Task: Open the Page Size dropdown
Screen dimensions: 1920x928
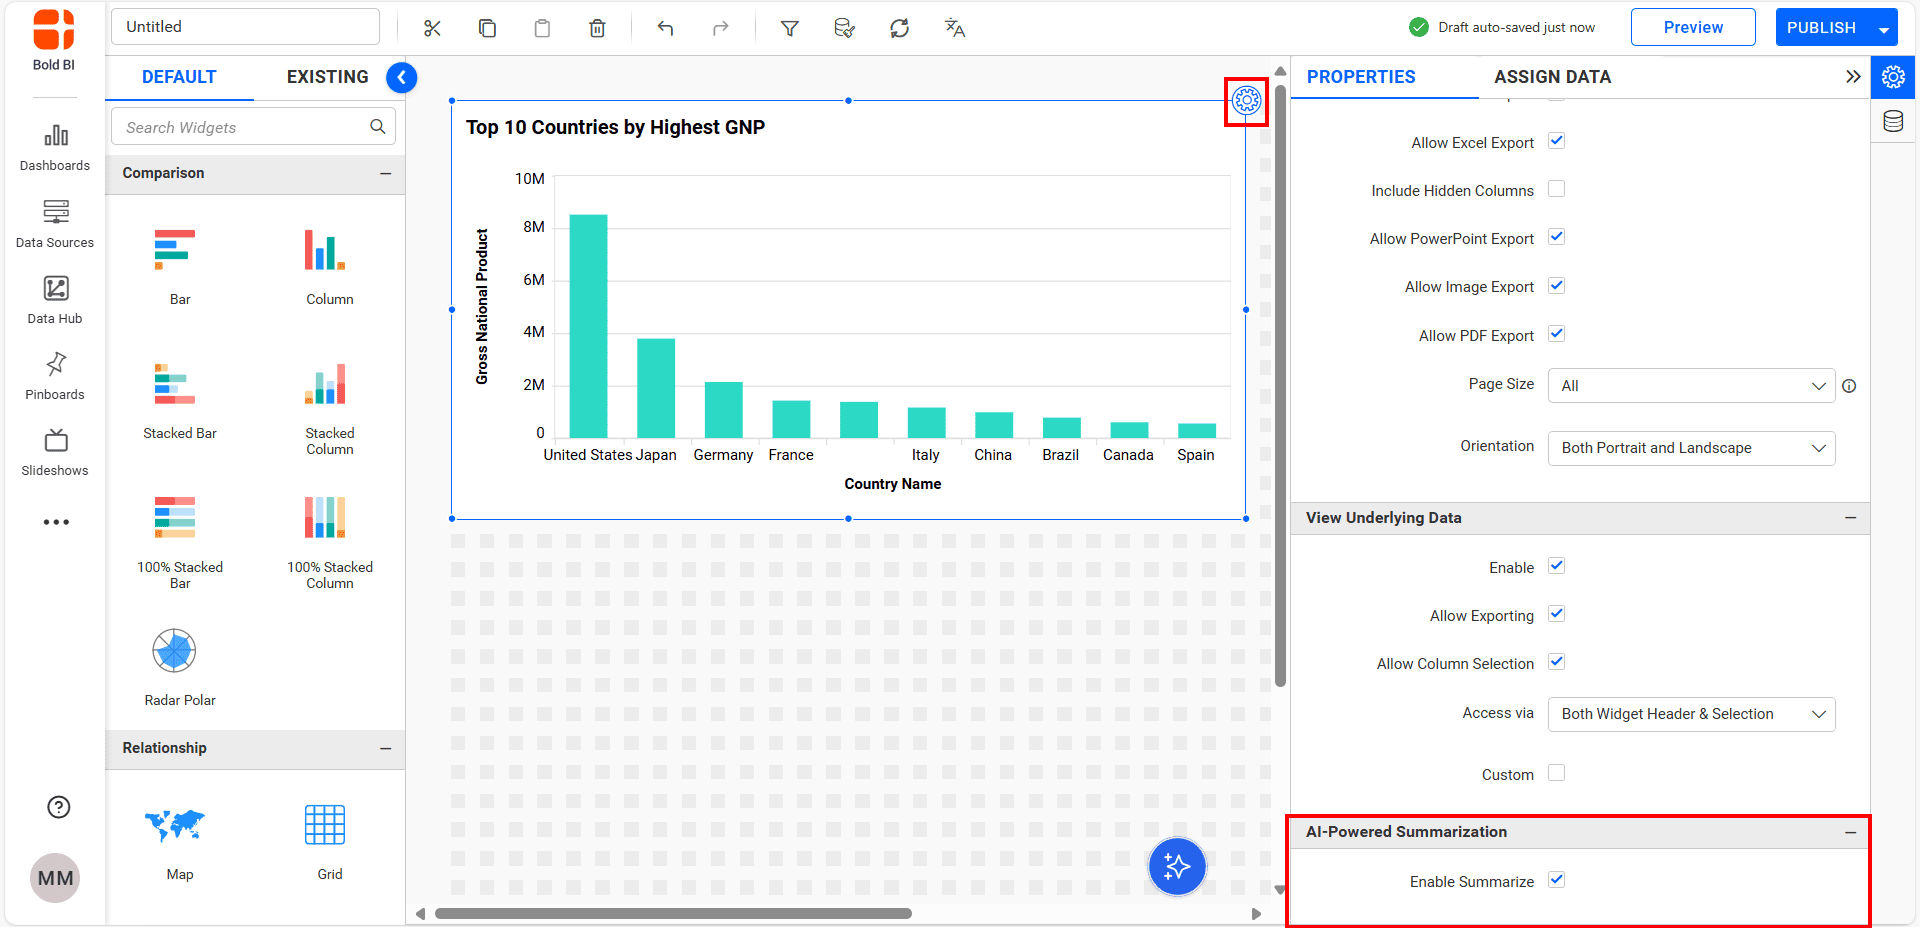Action: pyautogui.click(x=1690, y=386)
